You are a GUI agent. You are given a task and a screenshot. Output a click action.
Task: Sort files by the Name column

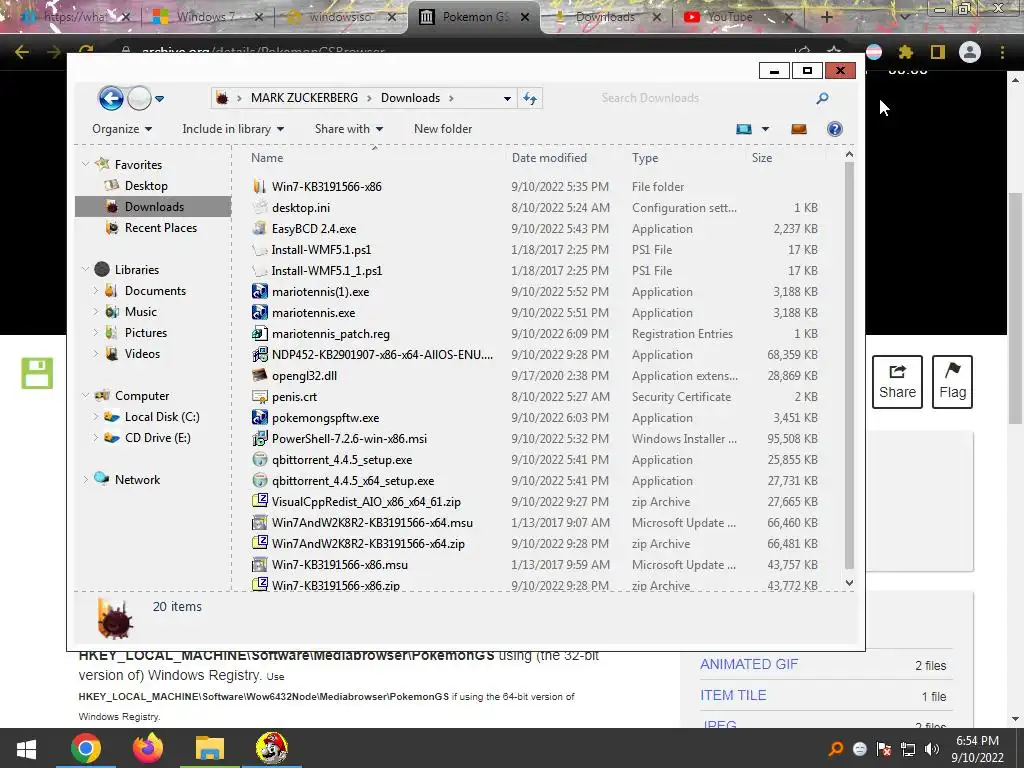coord(267,157)
